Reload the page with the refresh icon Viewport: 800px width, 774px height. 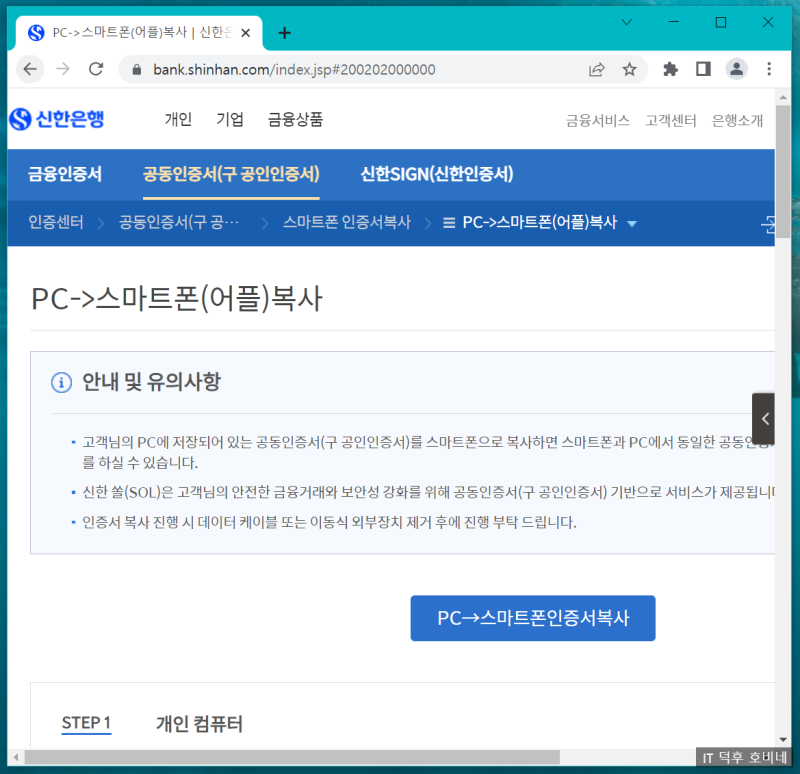coord(95,69)
